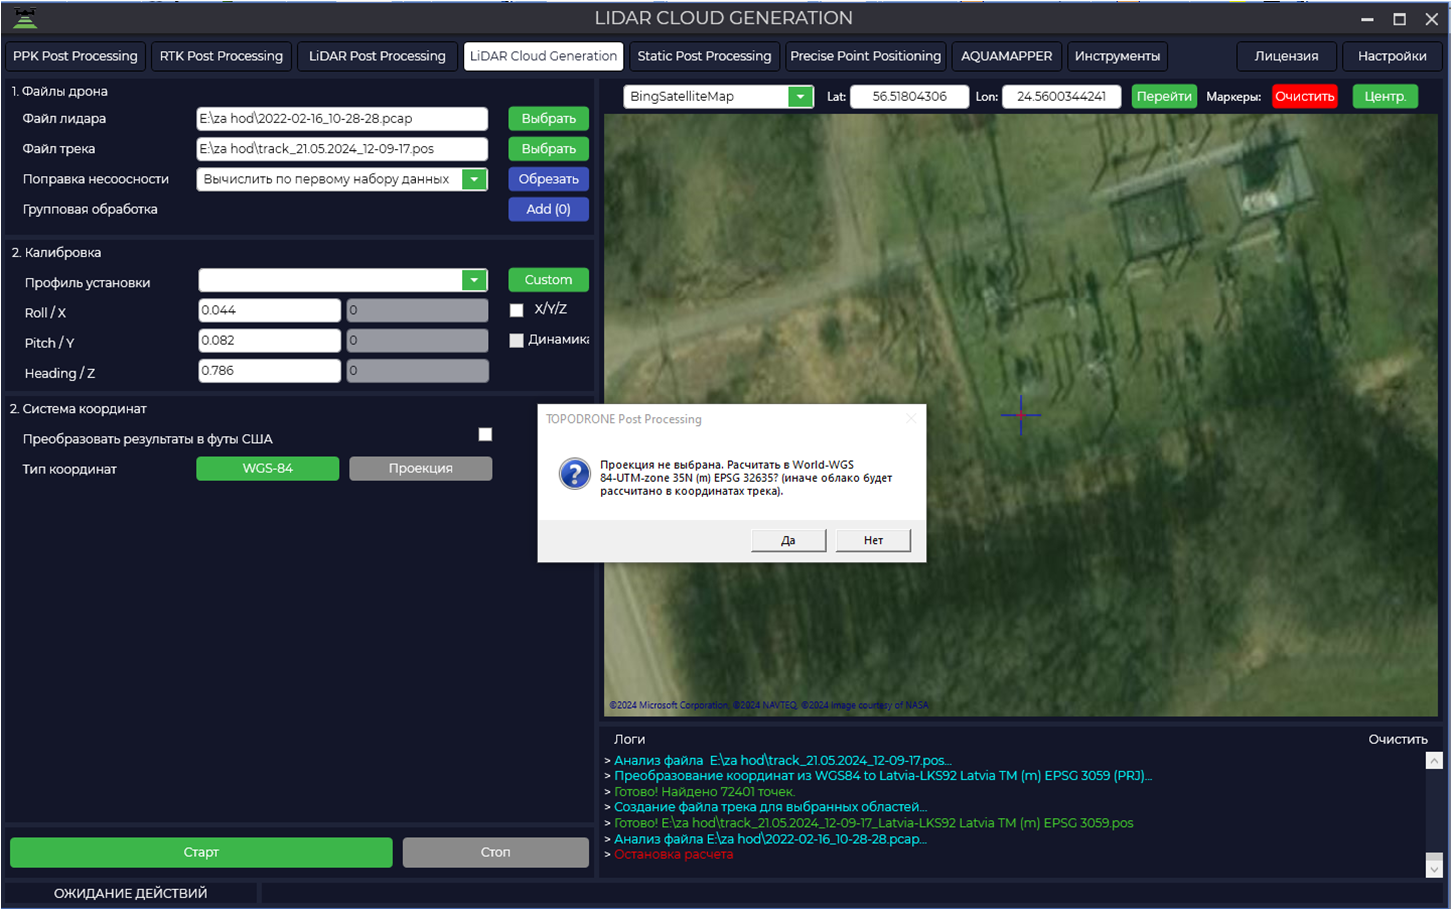The height and width of the screenshot is (909, 1451).
Task: Click the Центр. button
Action: pos(1385,96)
